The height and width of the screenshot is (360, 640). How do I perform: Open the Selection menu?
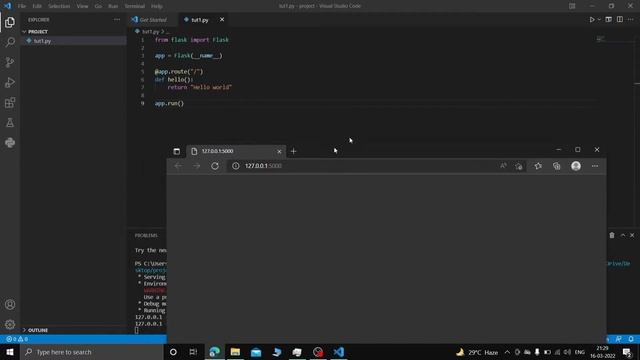pyautogui.click(x=59, y=6)
